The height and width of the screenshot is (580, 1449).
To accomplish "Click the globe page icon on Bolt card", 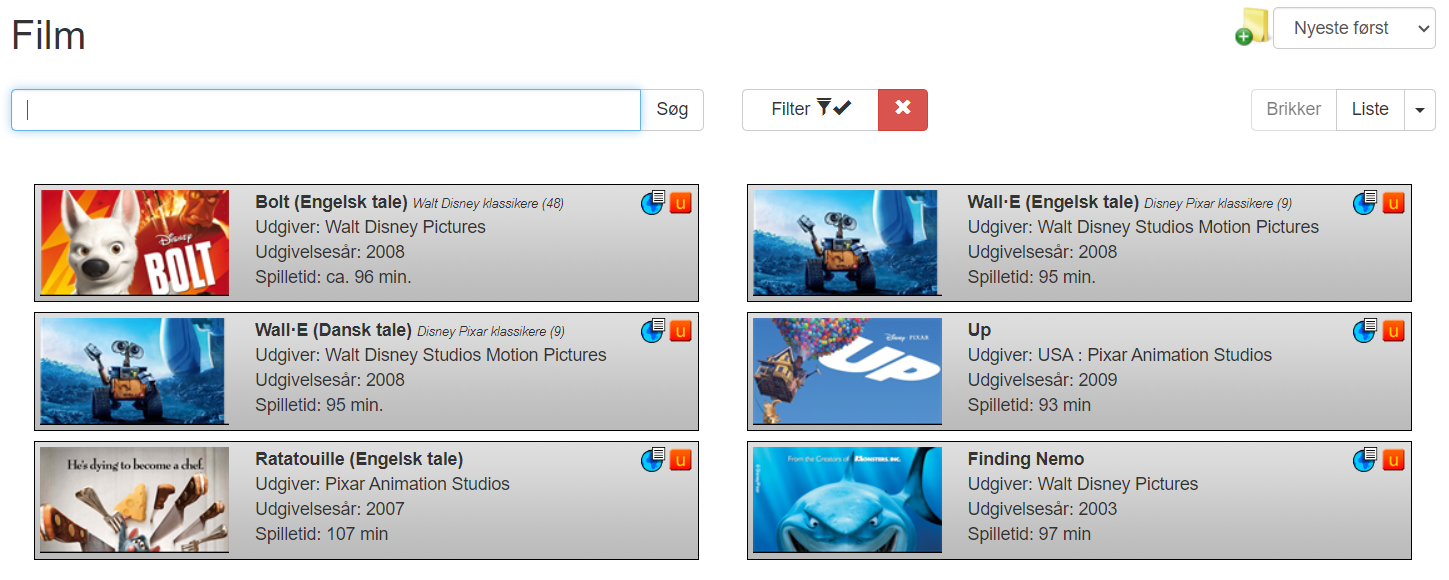I will tap(653, 203).
